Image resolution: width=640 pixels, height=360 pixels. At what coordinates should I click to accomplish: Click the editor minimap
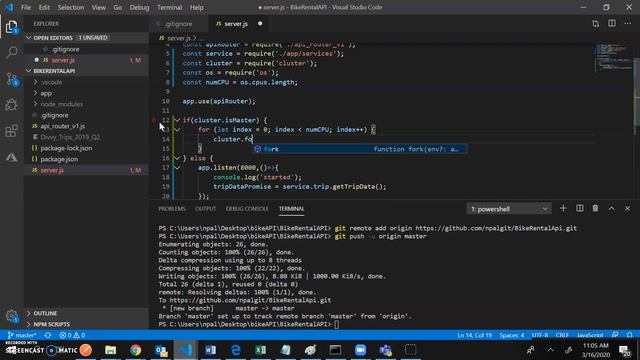pyautogui.click(x=613, y=57)
